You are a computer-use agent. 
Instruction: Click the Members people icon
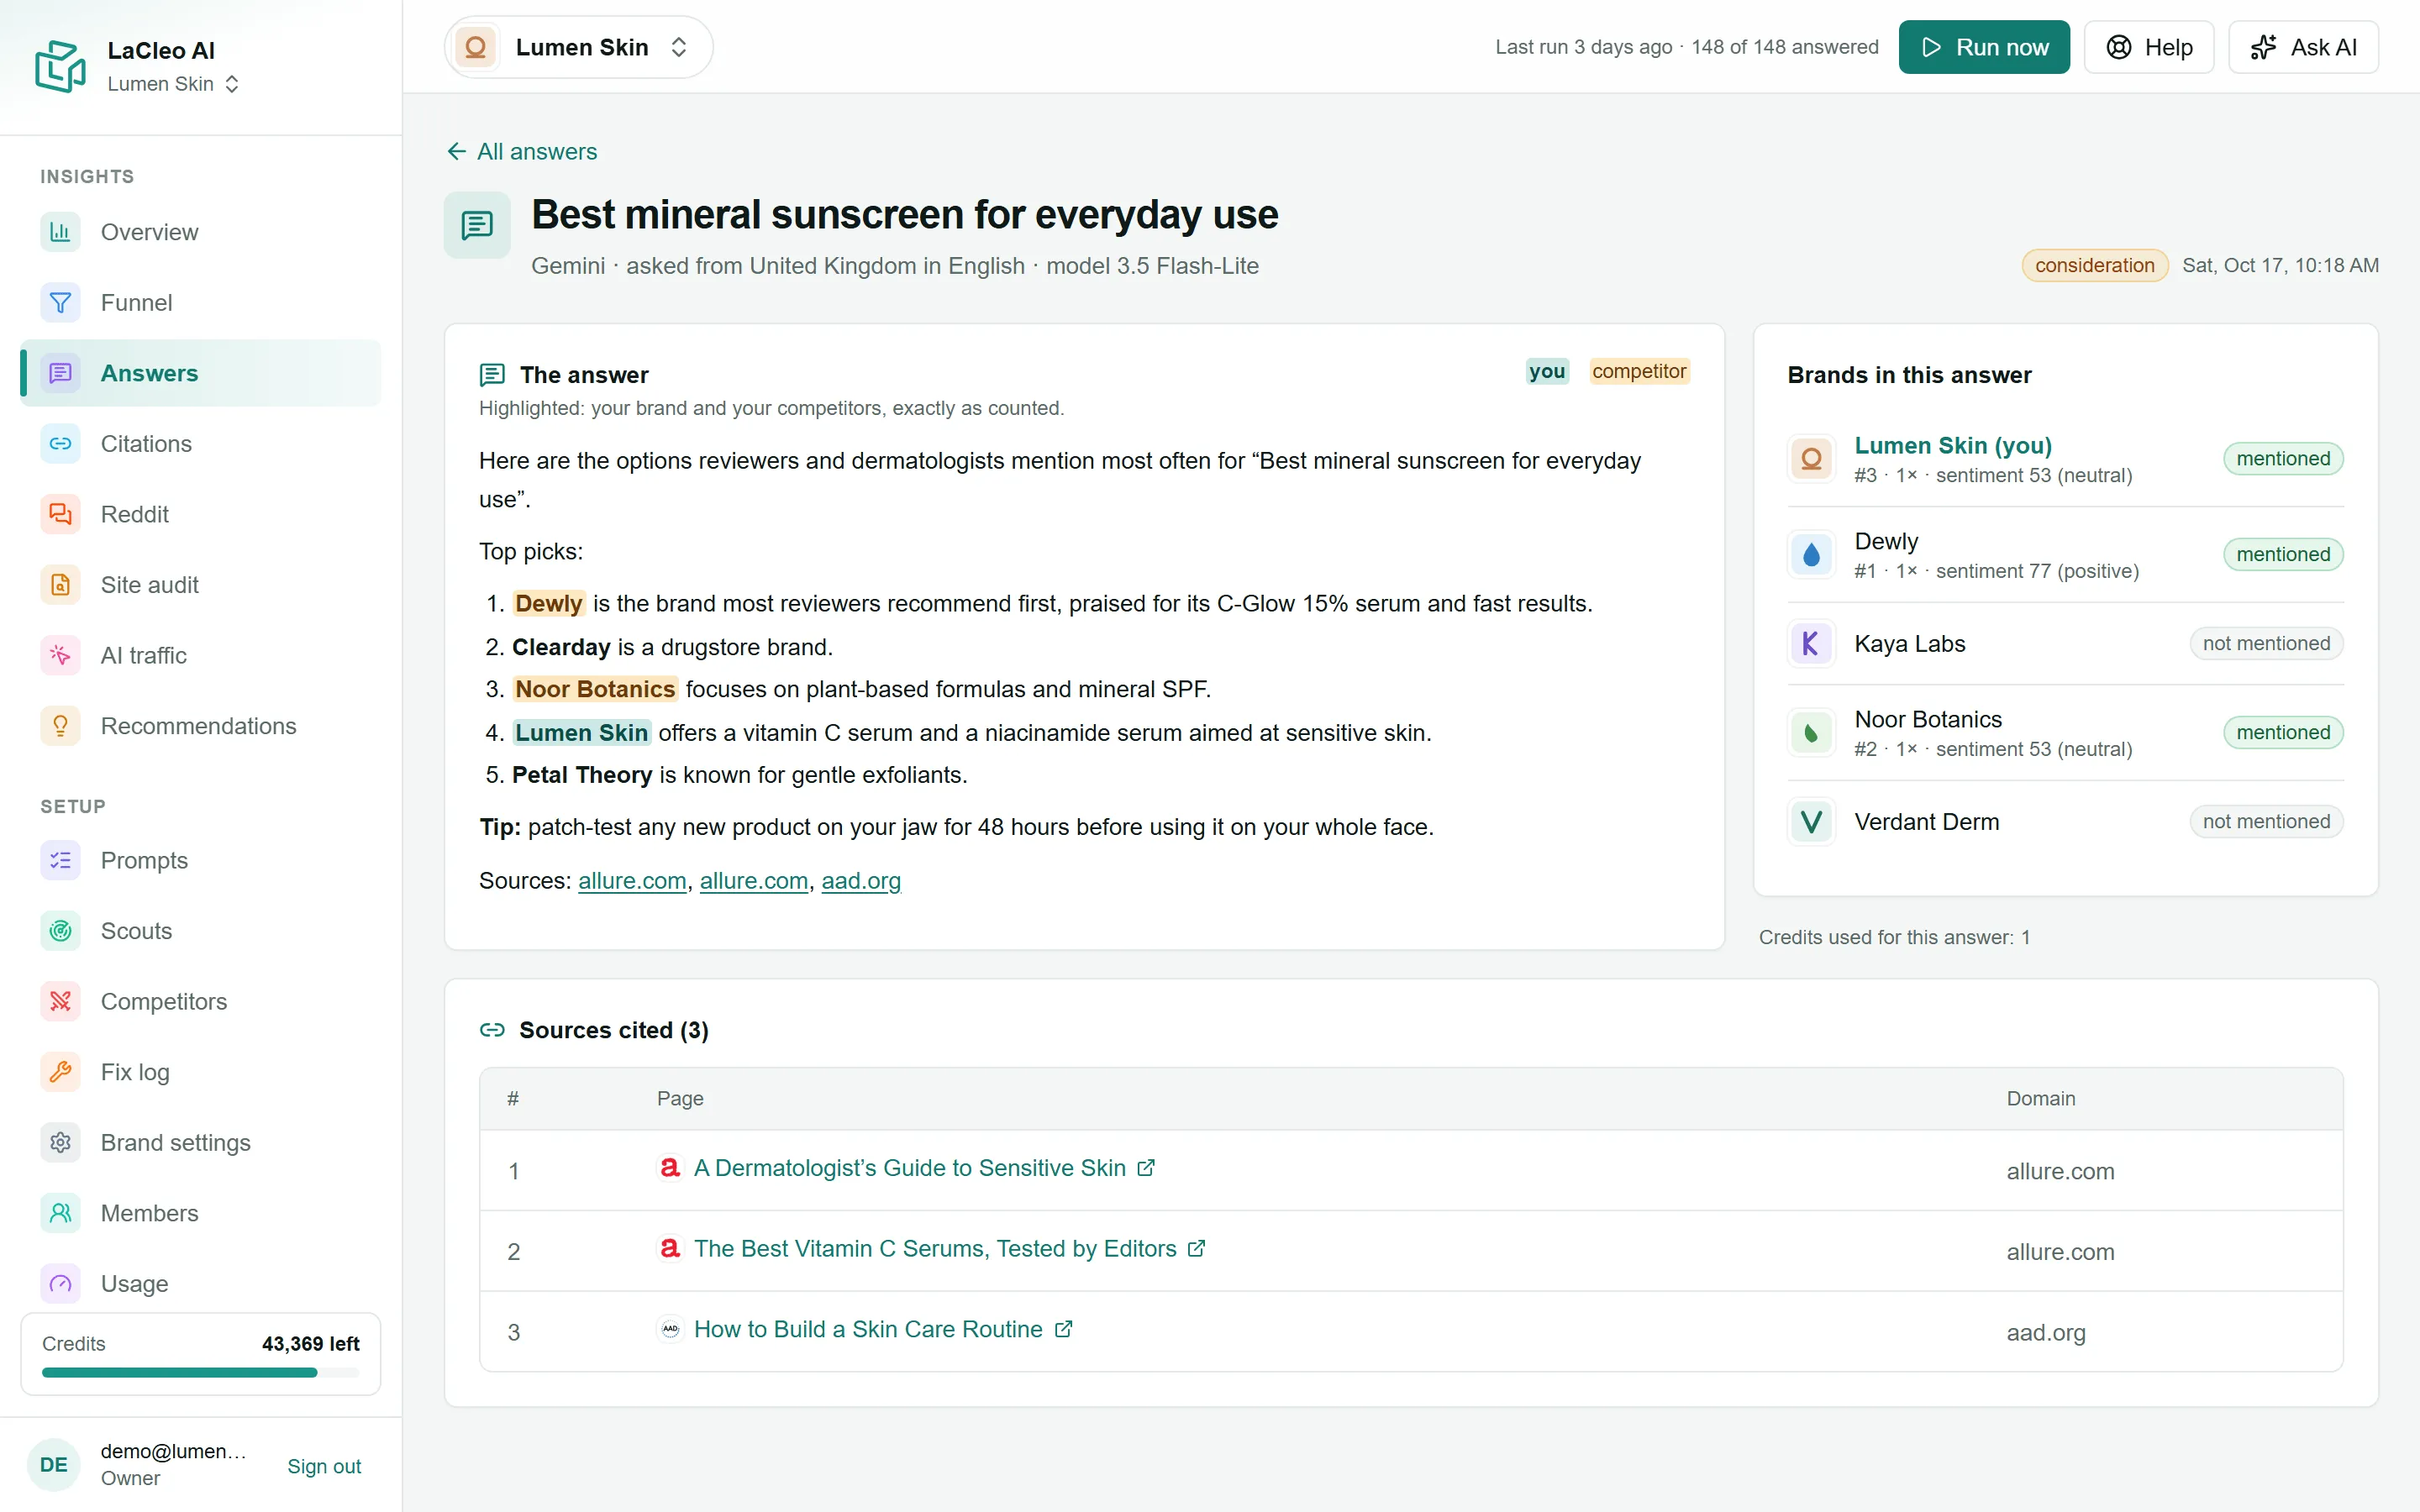coord(60,1213)
